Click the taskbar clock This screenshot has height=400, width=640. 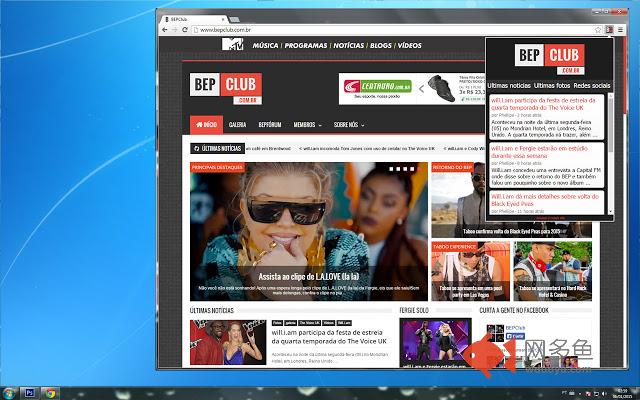coord(622,393)
